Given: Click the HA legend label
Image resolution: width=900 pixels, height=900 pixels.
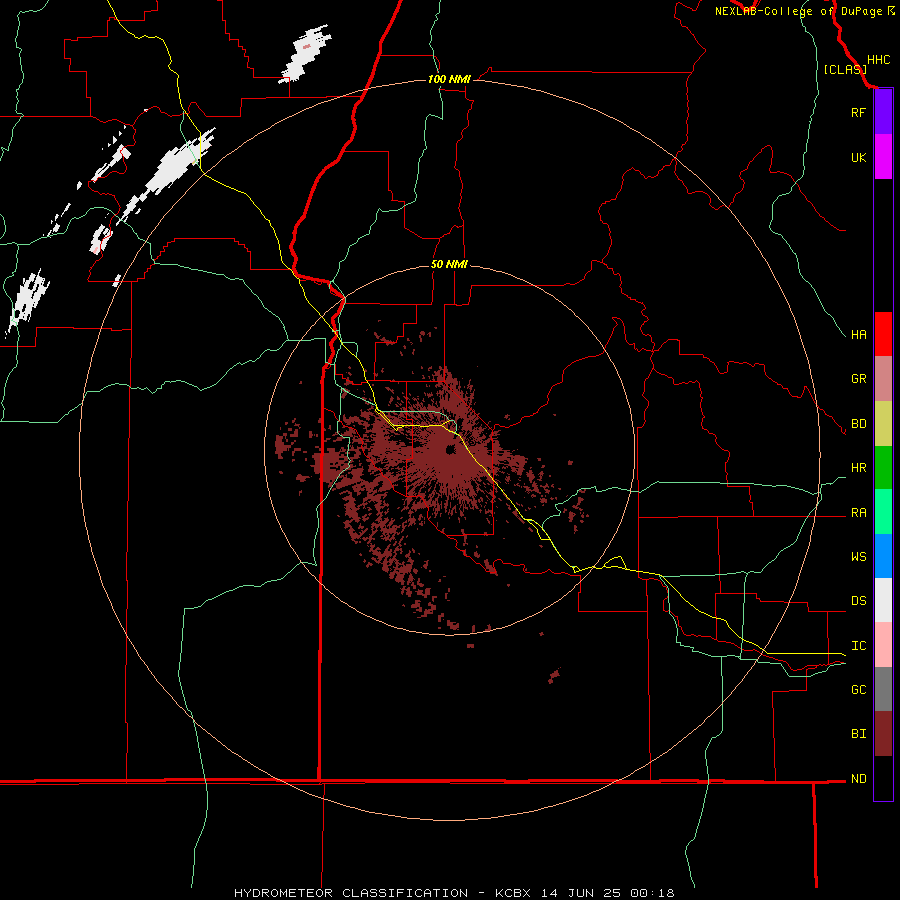Looking at the screenshot, I should pyautogui.click(x=858, y=335).
